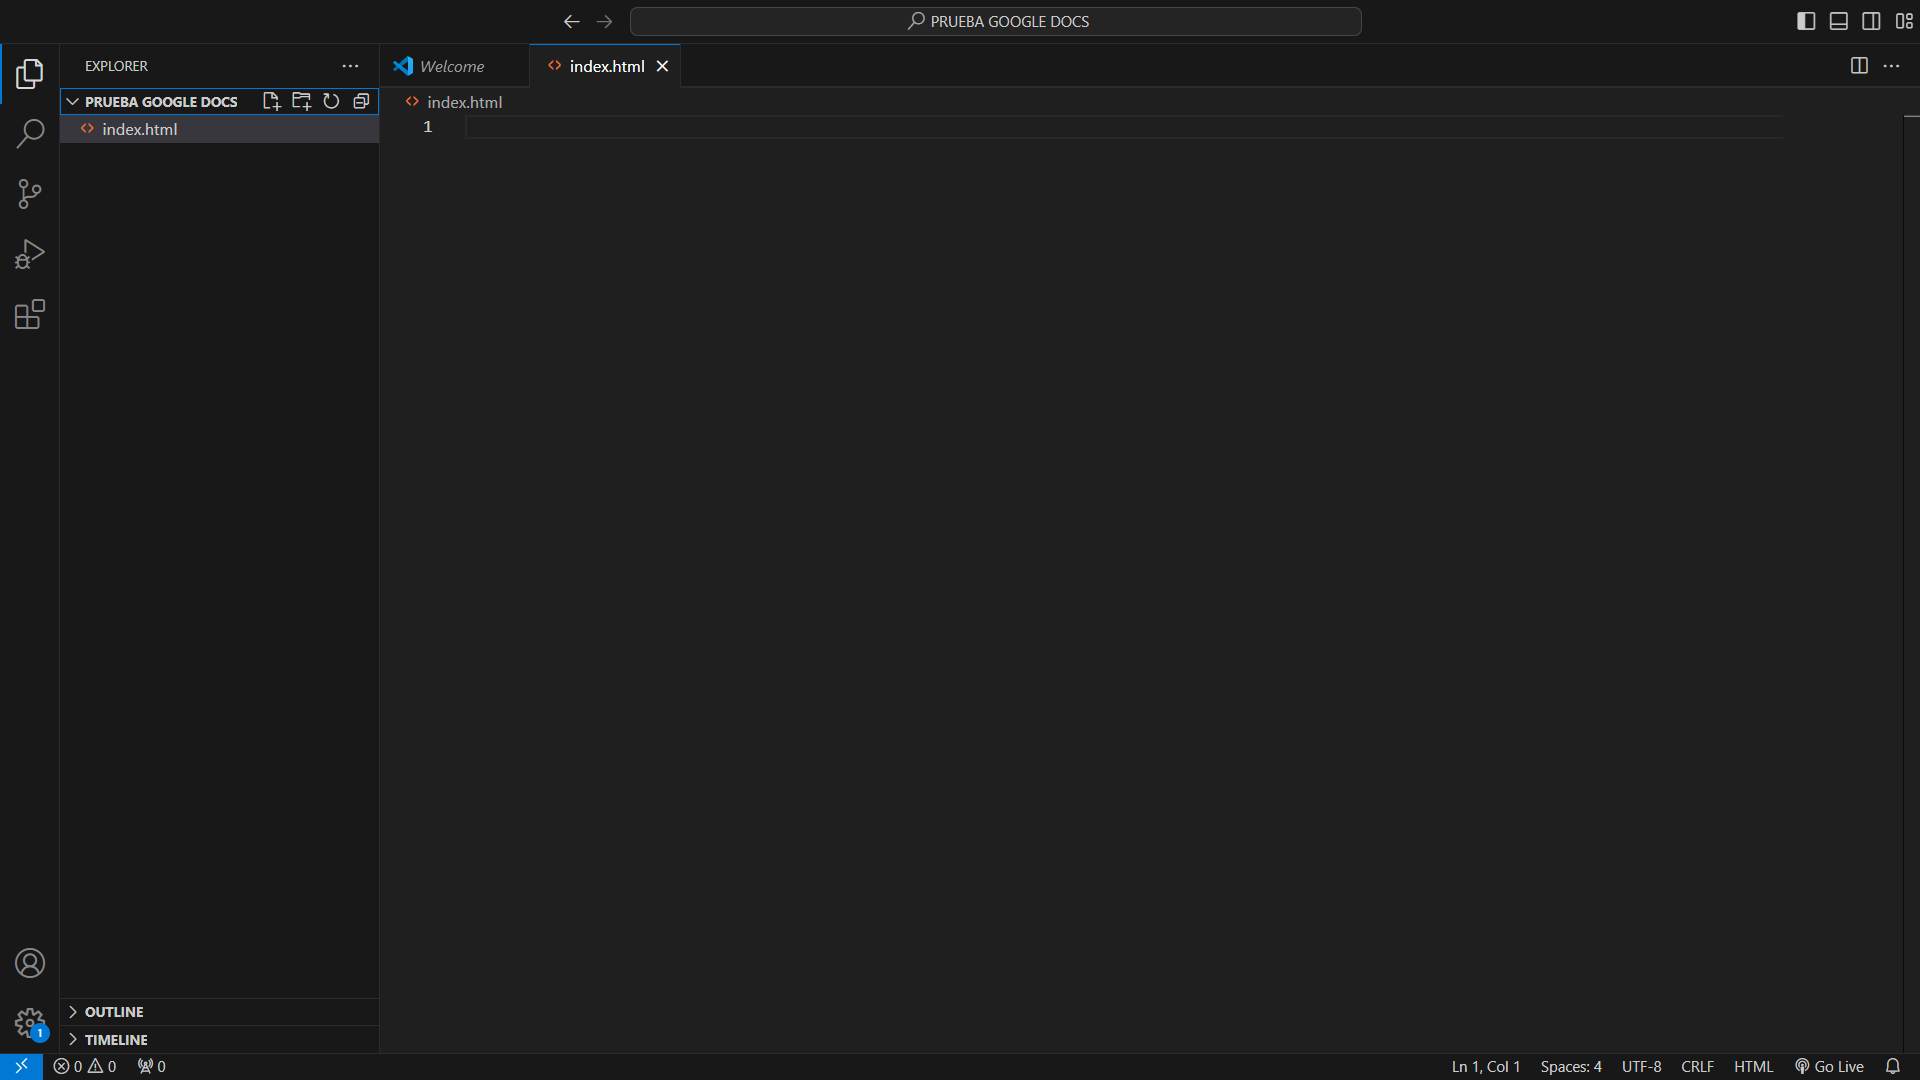Open the Manage gear menu
This screenshot has width=1920, height=1080.
pos(30,1023)
